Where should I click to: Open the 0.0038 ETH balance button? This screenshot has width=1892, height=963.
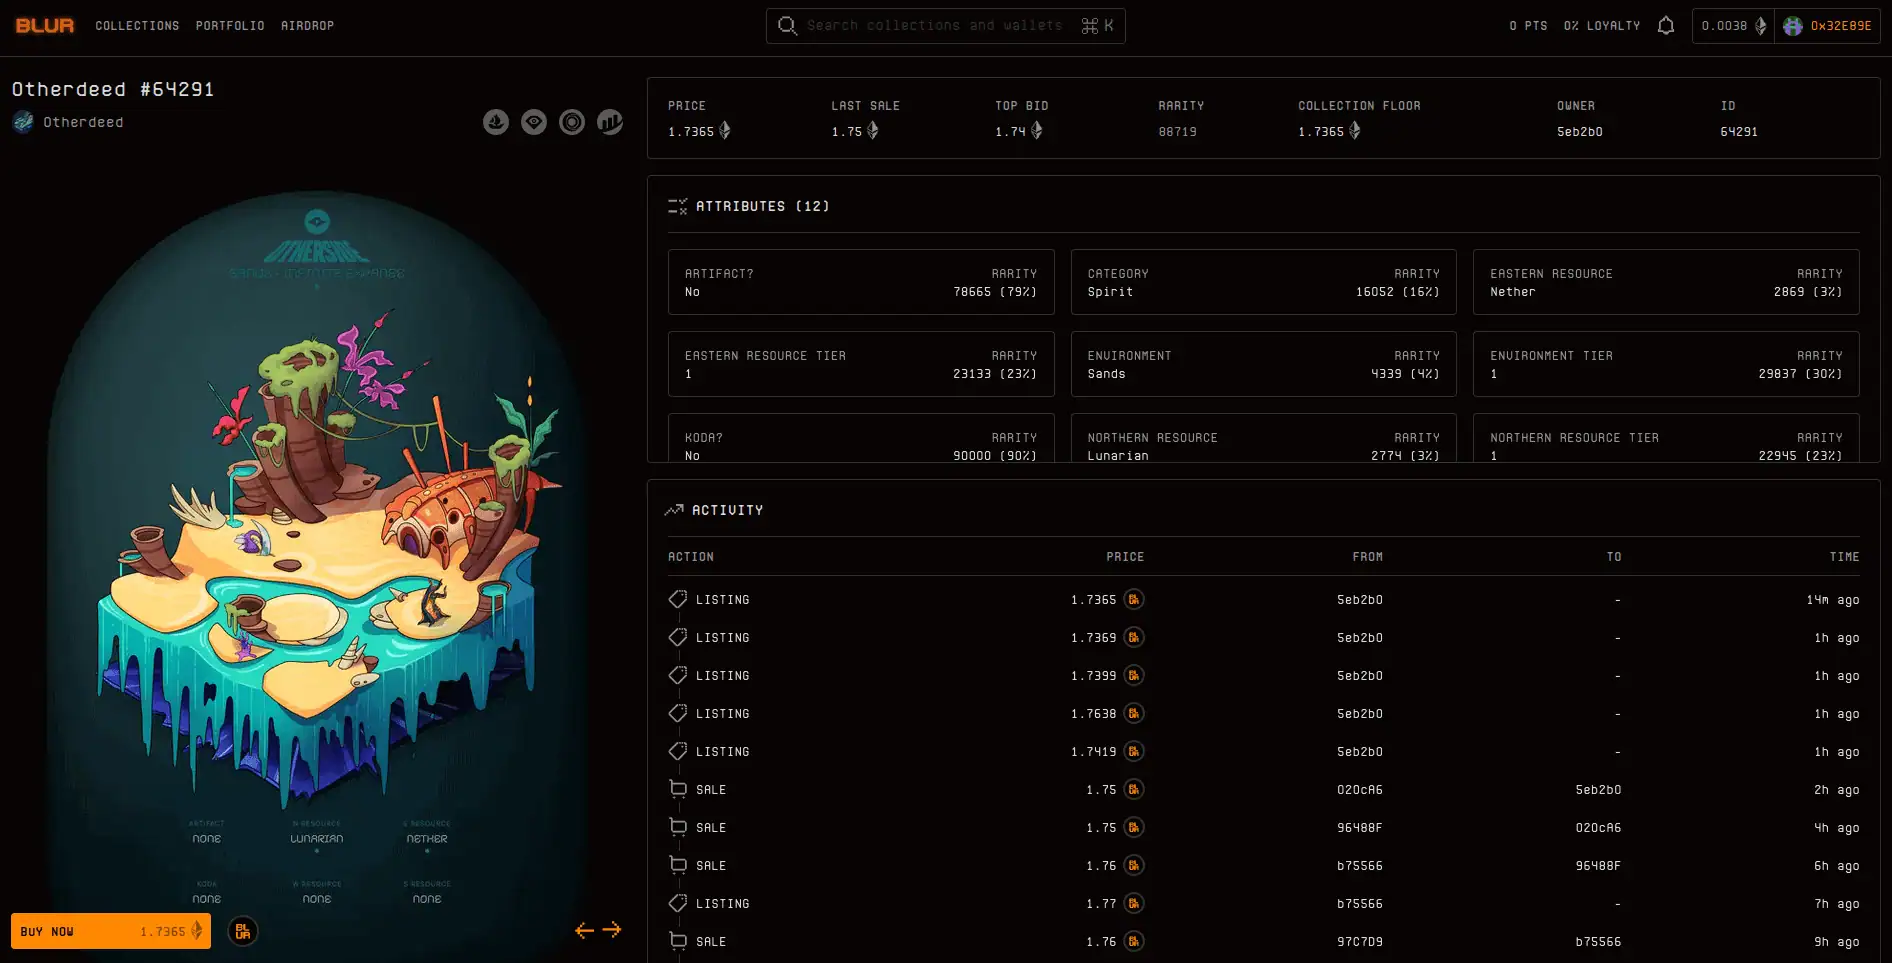pyautogui.click(x=1733, y=26)
